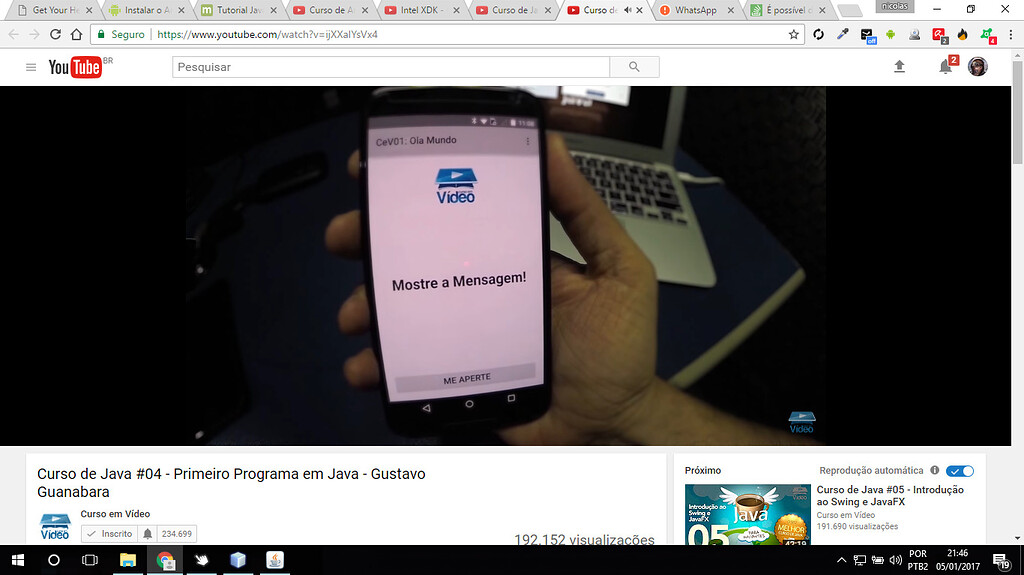This screenshot has height=575, width=1024.
Task: Switch to the Intel XDK tab
Action: click(x=422, y=10)
